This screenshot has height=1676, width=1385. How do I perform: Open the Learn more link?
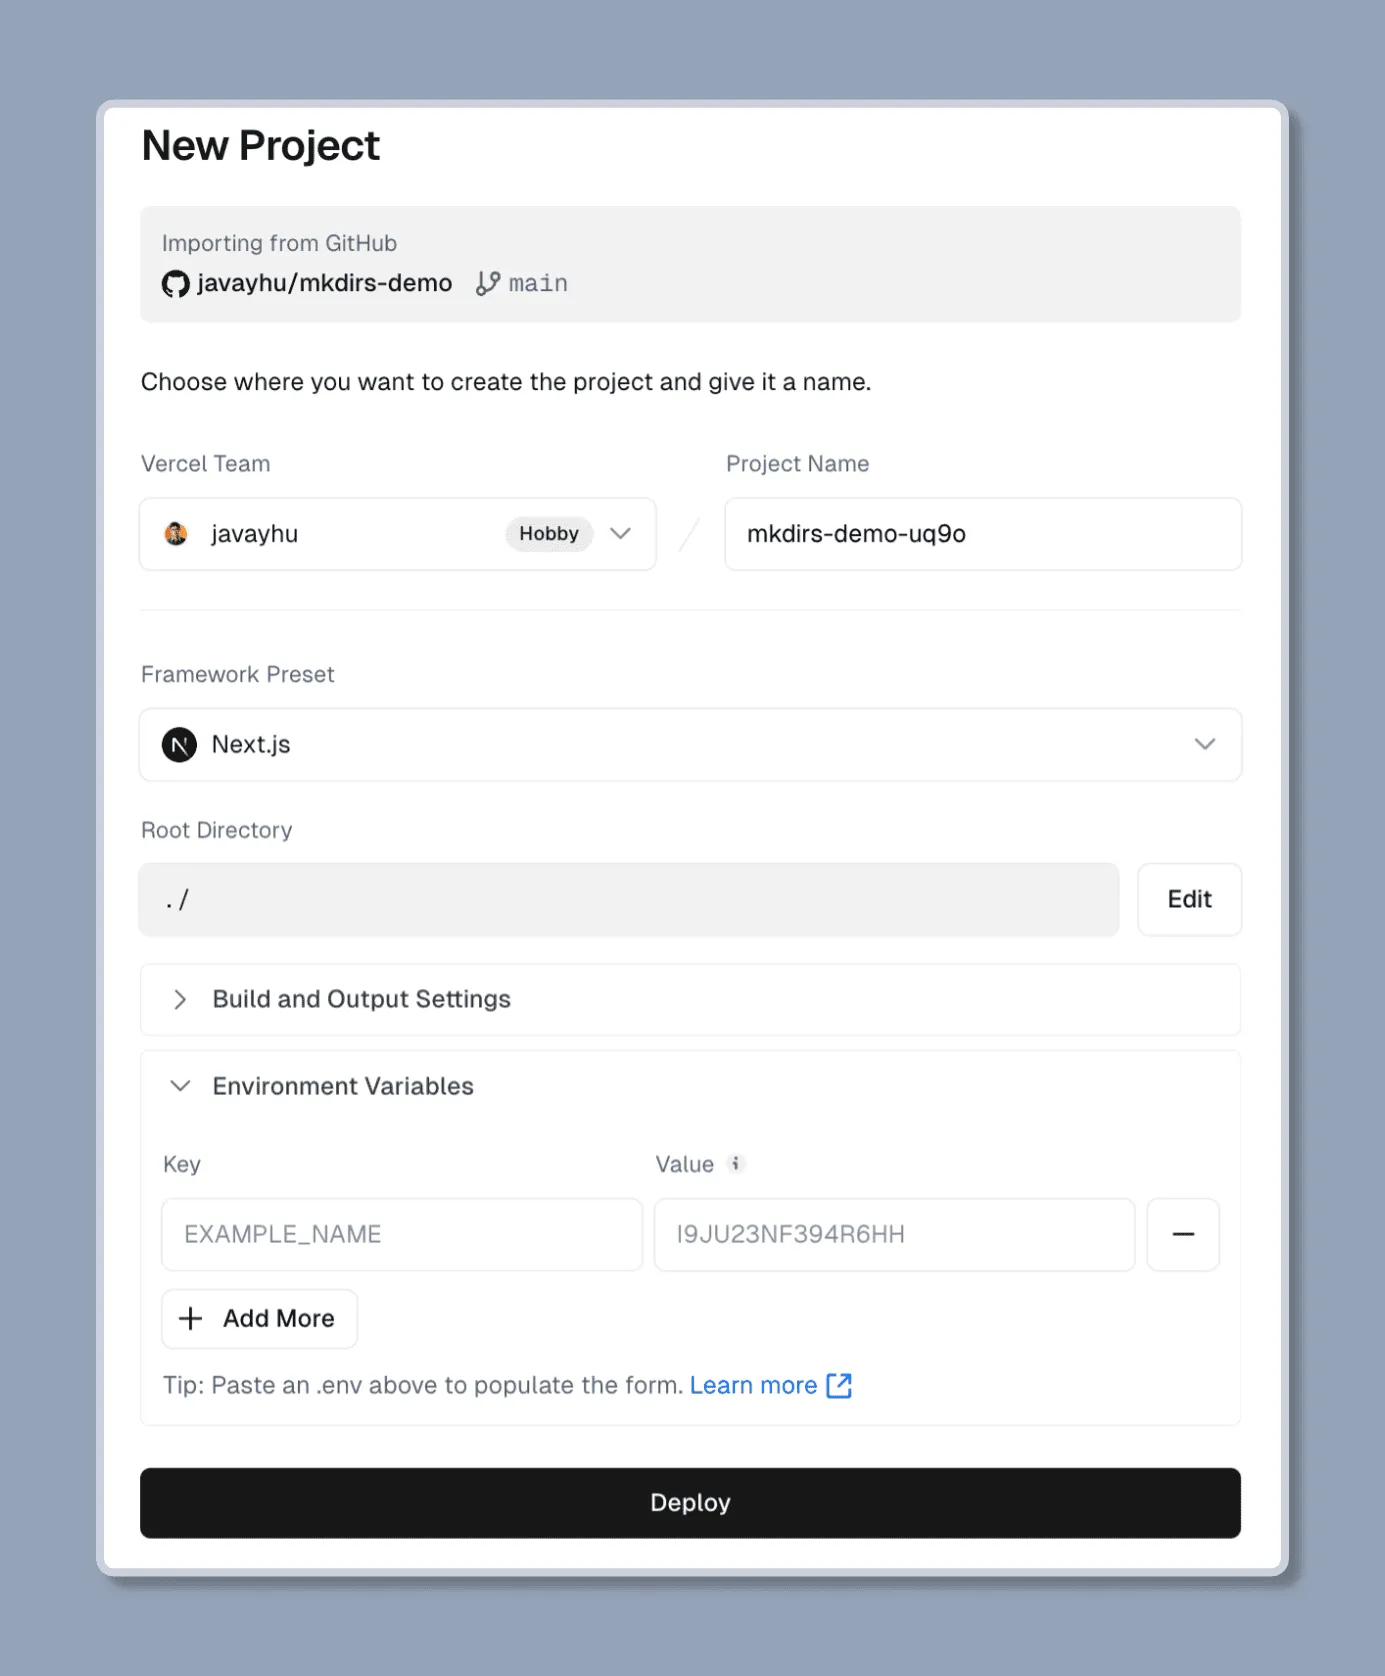pos(754,1385)
